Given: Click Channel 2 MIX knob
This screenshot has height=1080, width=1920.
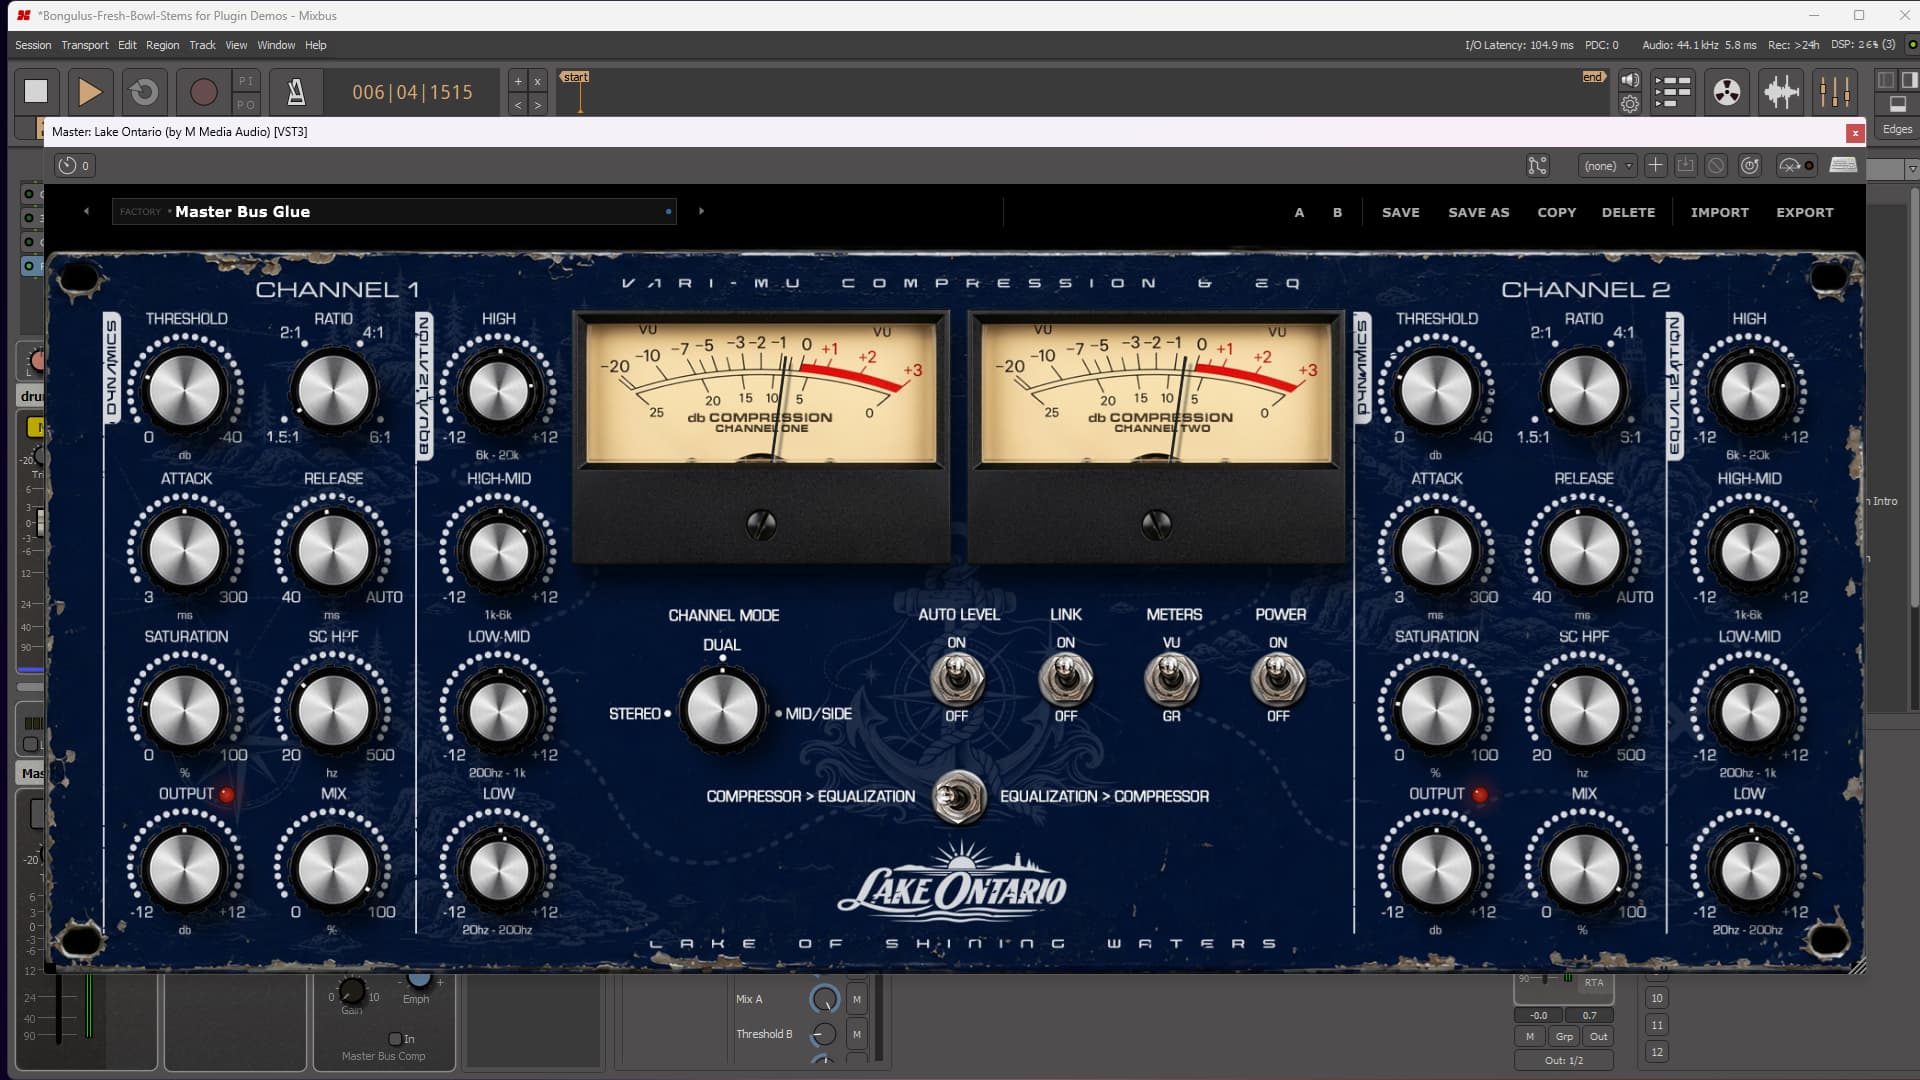Looking at the screenshot, I should [1584, 869].
